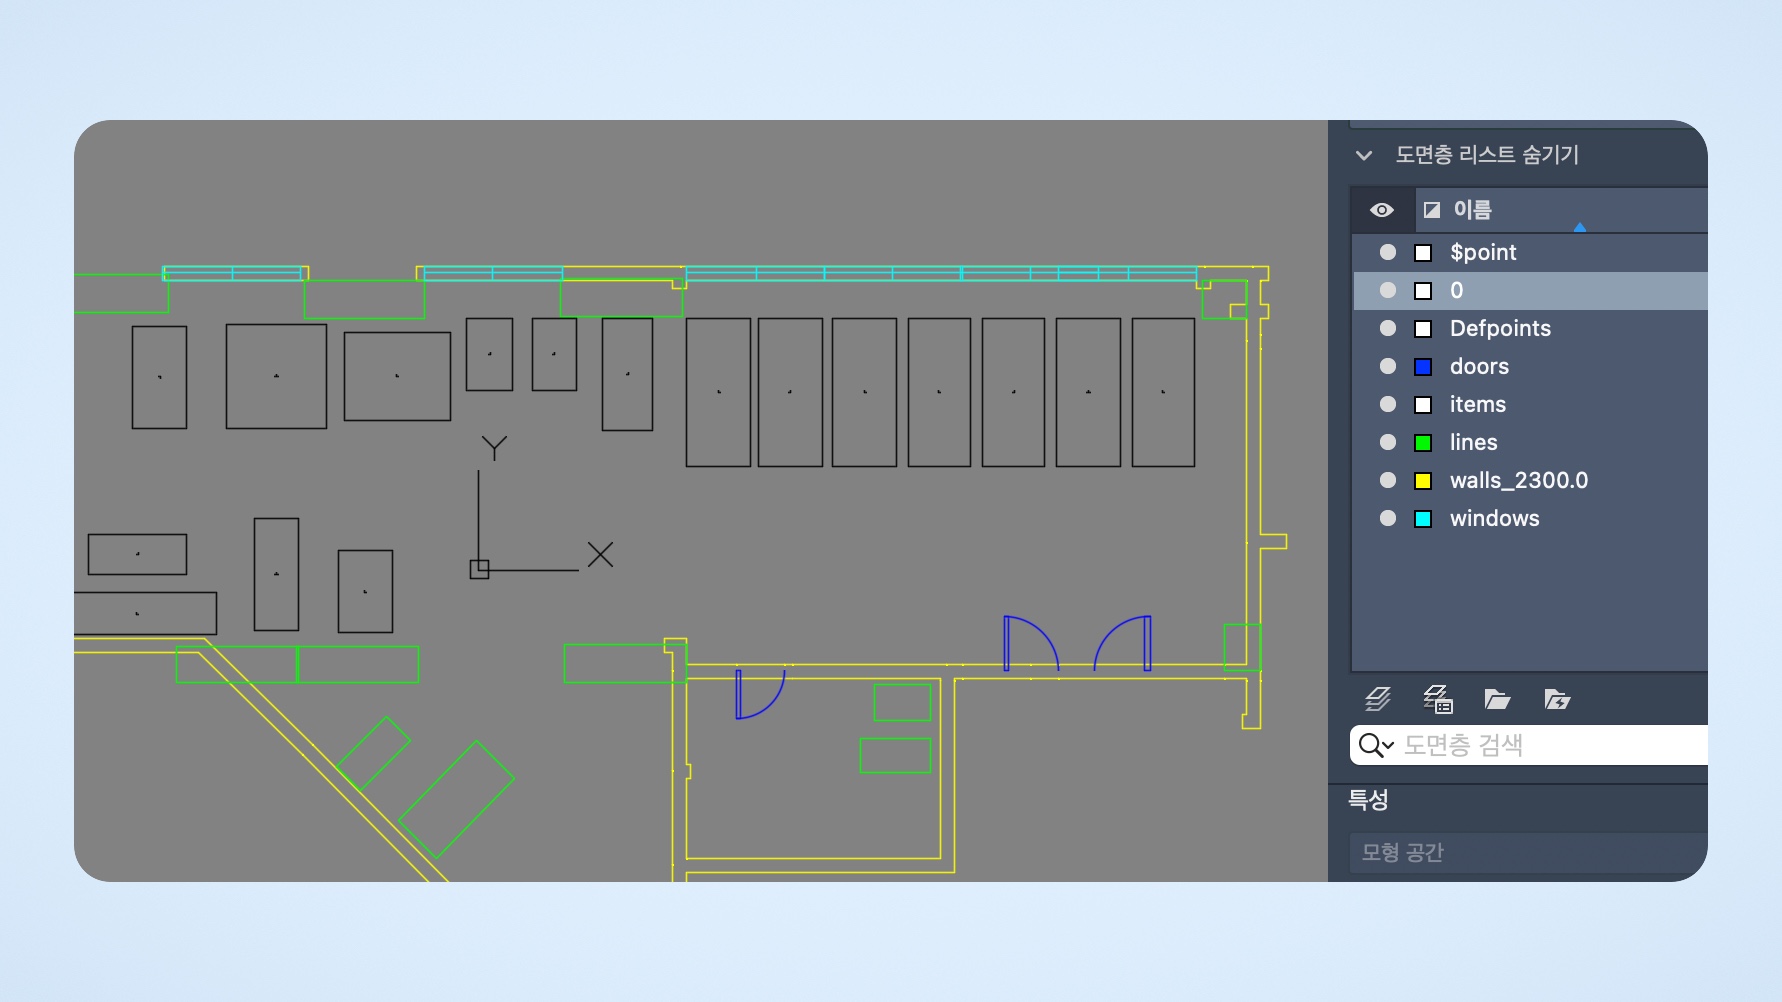Open the magnifier search options dropdown

click(x=1376, y=745)
